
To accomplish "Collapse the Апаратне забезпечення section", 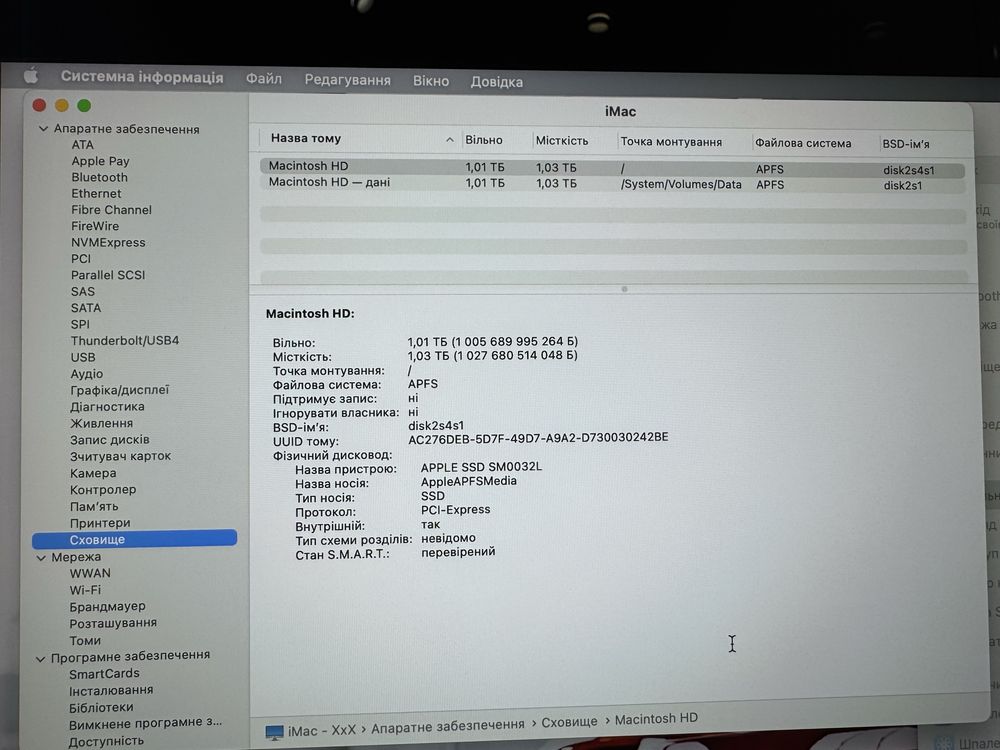I will [x=43, y=129].
